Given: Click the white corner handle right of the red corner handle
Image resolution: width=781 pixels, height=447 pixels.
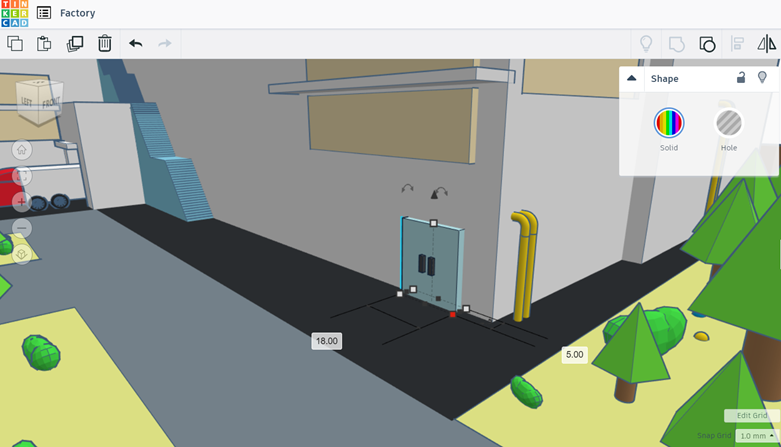Looking at the screenshot, I should tap(466, 309).
